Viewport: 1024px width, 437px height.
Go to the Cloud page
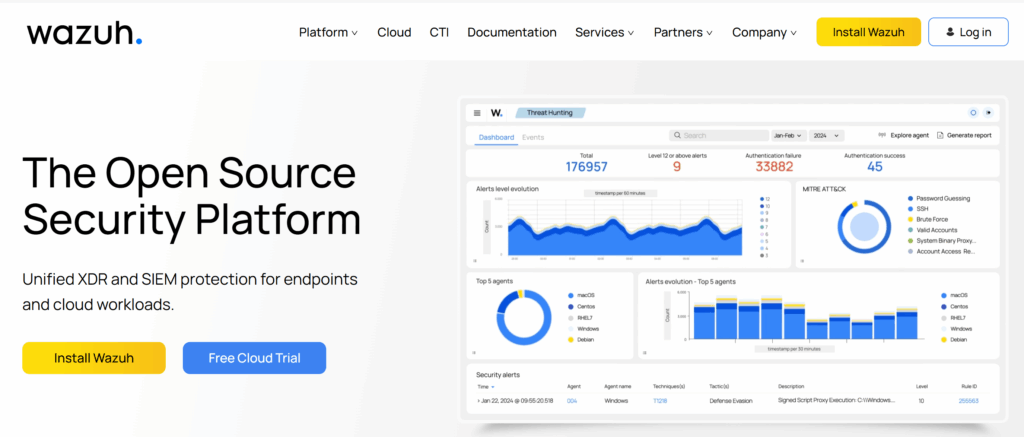pyautogui.click(x=394, y=33)
